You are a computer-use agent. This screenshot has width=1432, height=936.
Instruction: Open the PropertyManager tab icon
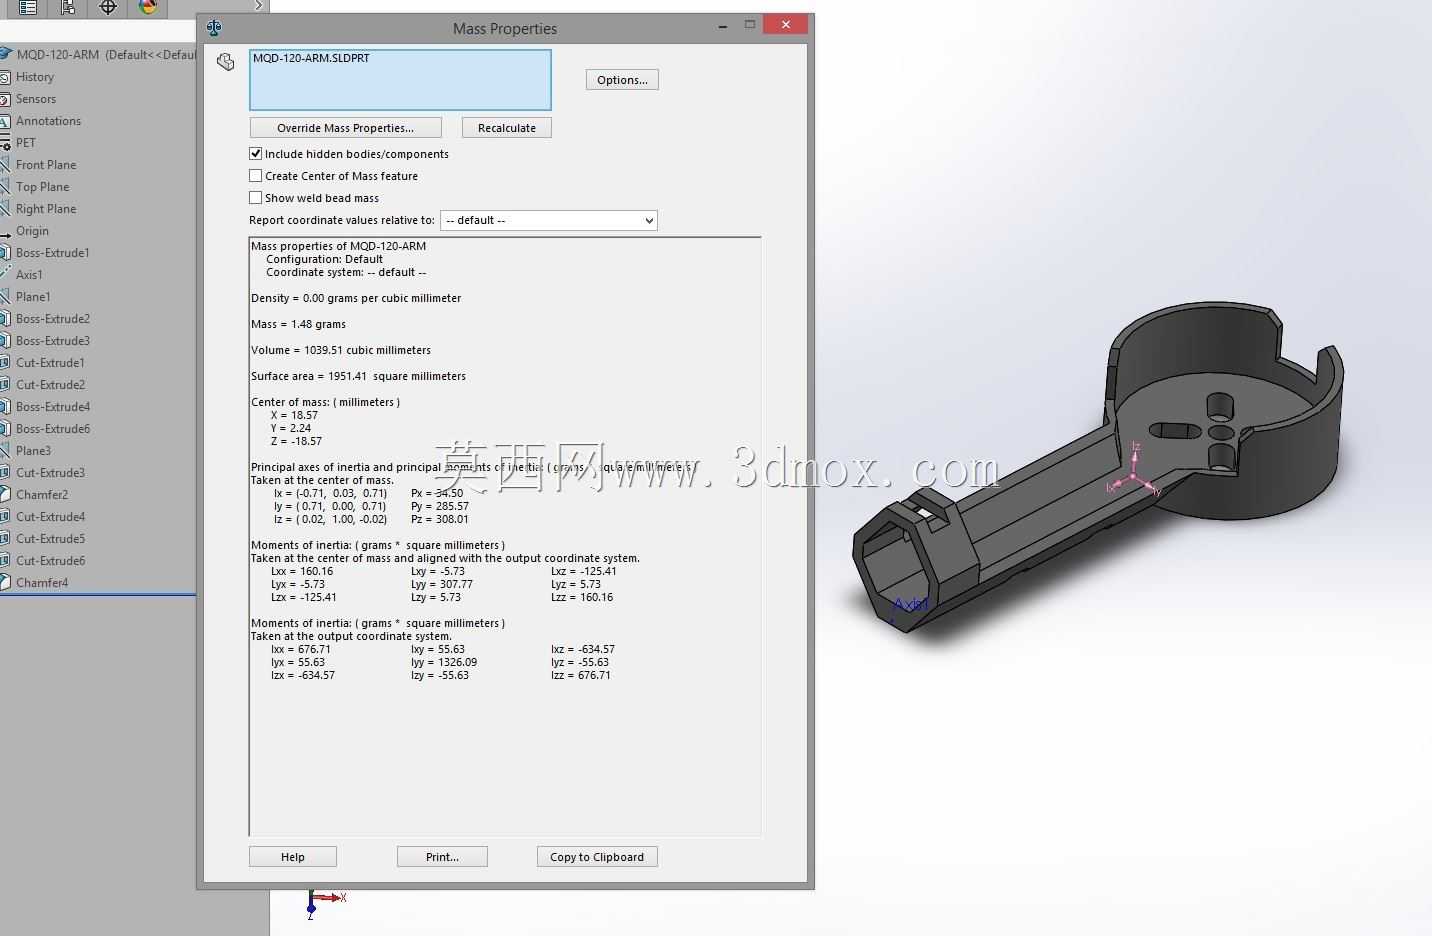click(28, 7)
